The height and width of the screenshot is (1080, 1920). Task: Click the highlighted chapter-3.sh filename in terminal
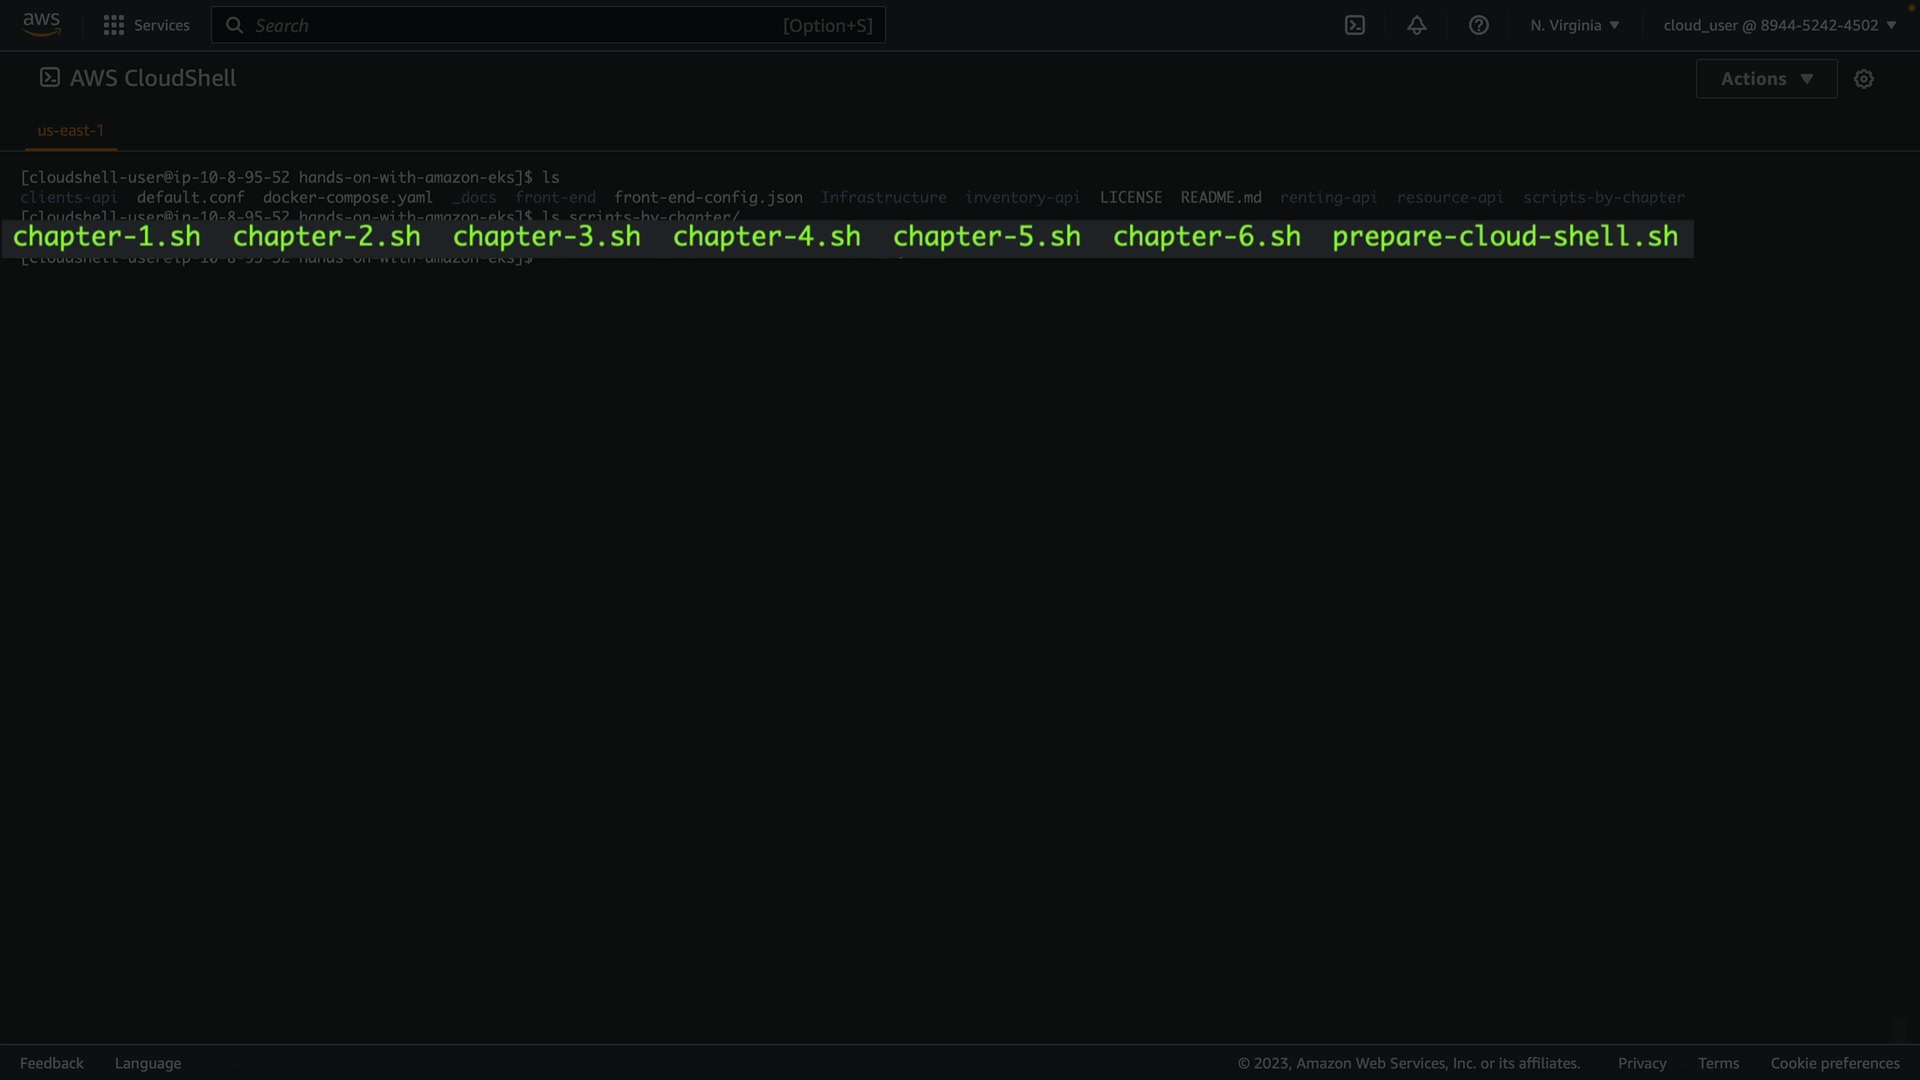(x=547, y=237)
